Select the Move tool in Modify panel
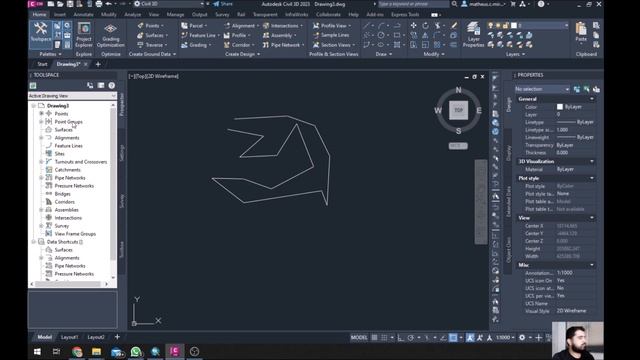 (413, 25)
